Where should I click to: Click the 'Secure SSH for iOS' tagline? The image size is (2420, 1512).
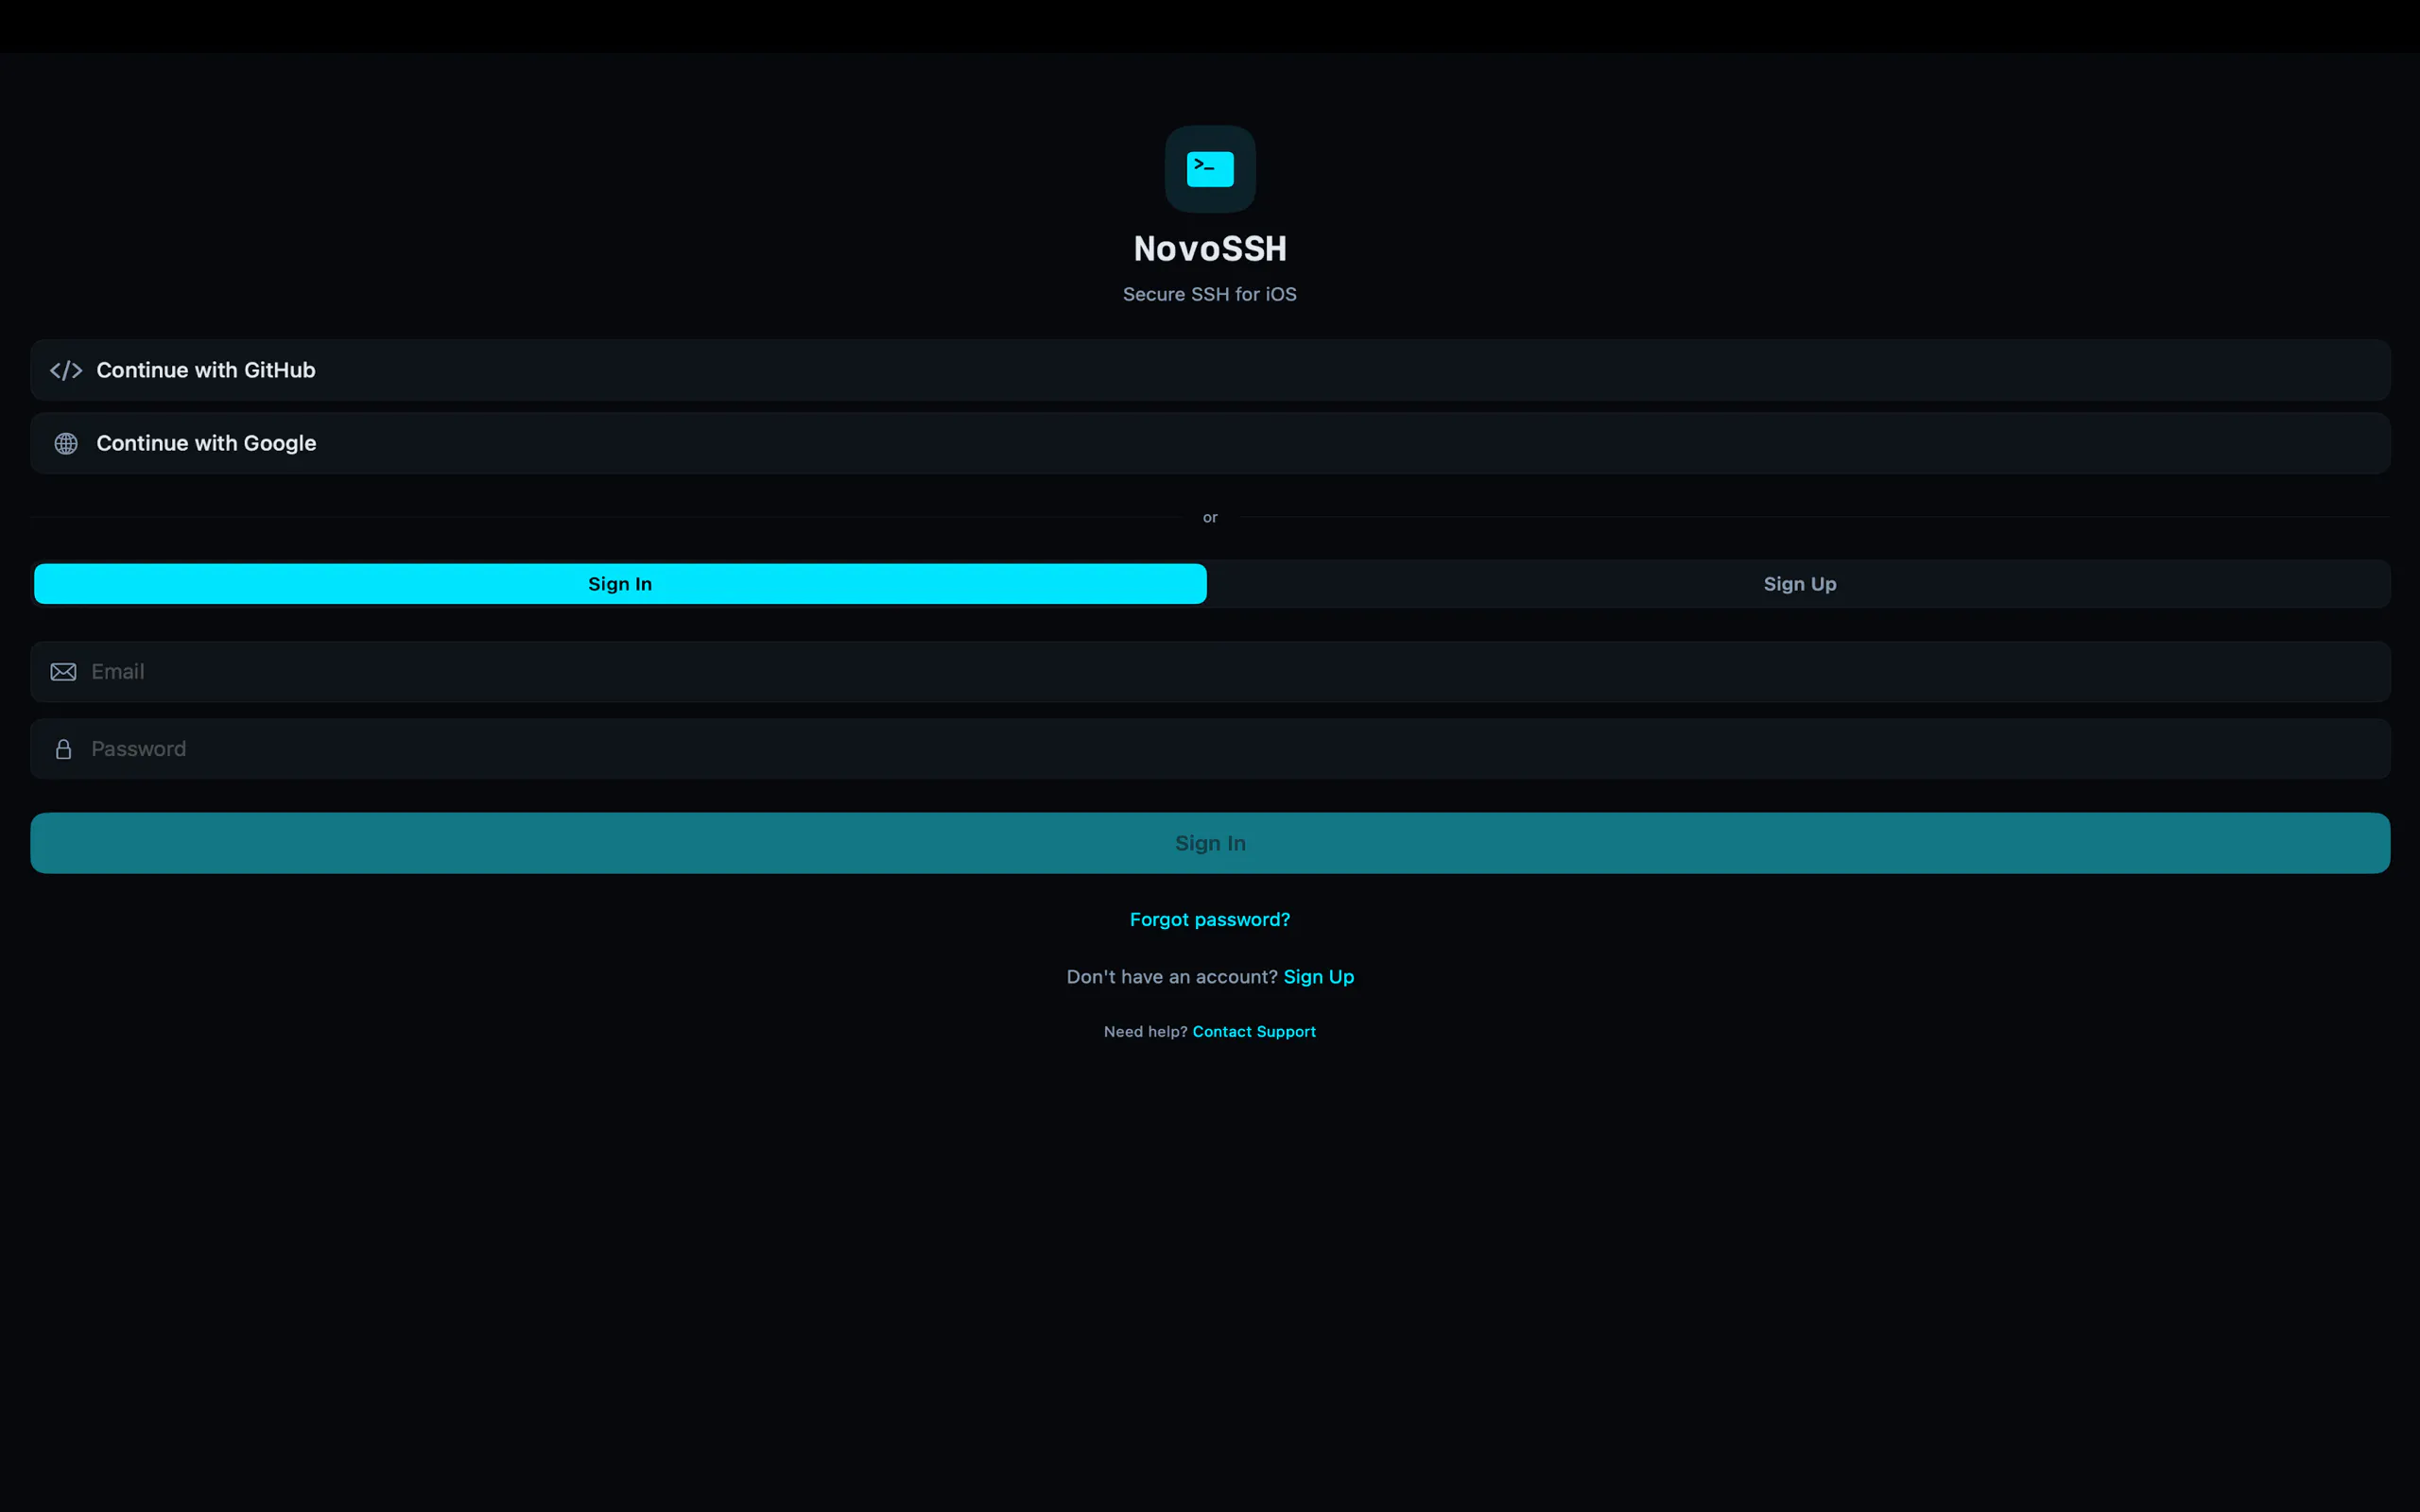tap(1210, 294)
